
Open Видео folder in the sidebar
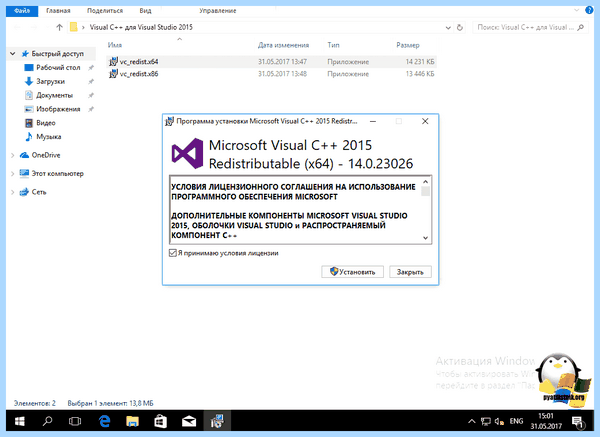point(46,123)
